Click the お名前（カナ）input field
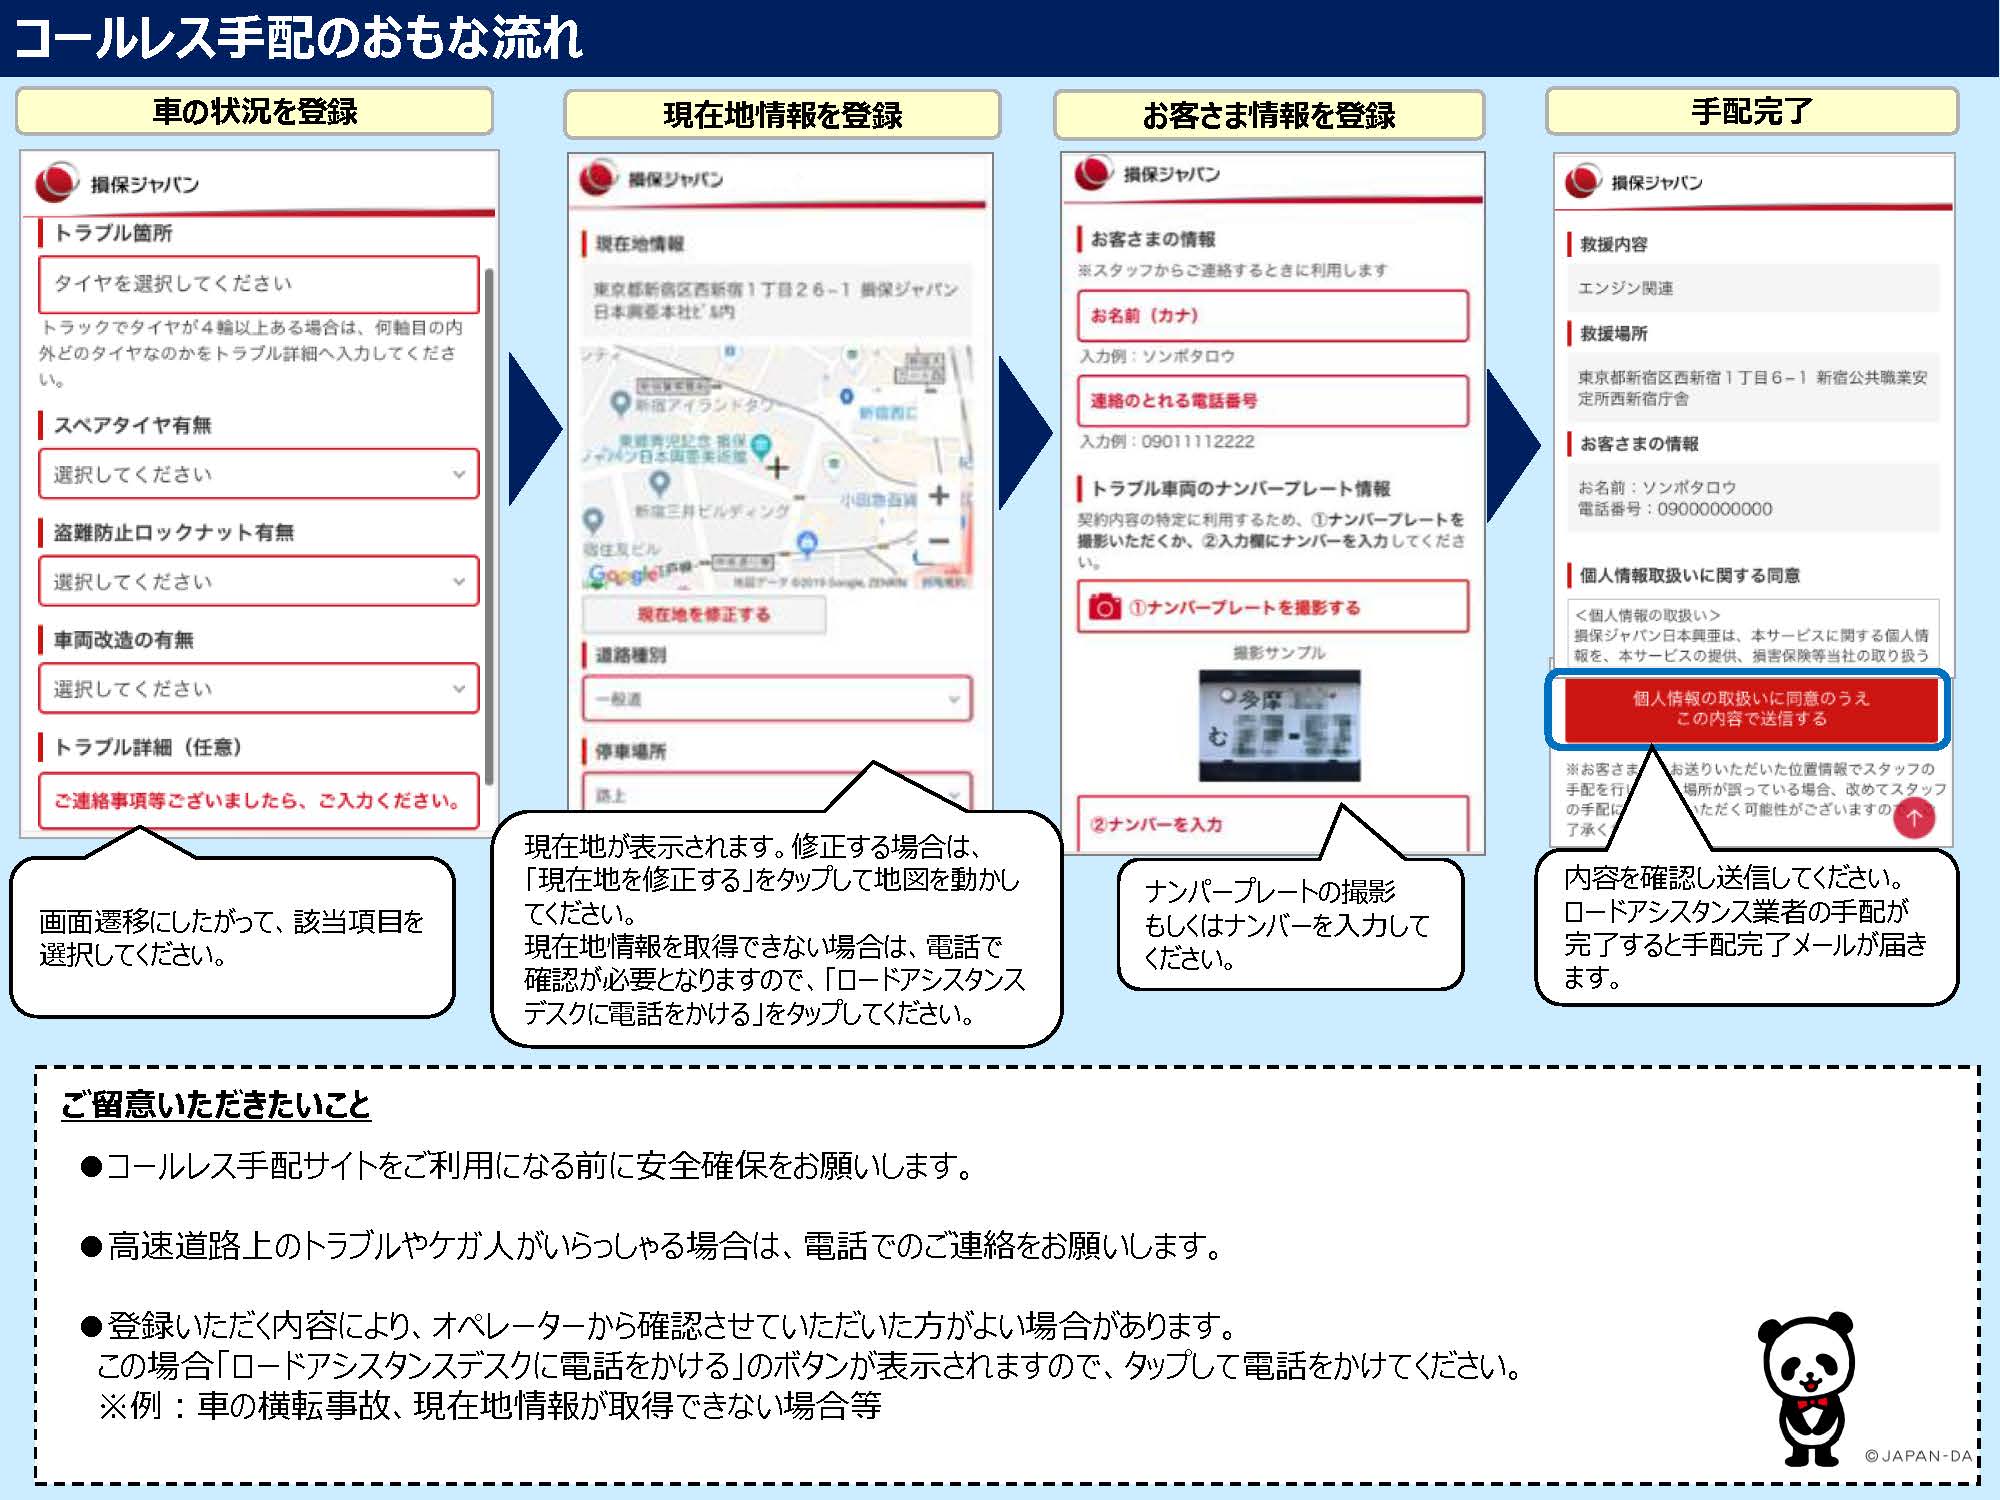This screenshot has height=1500, width=2000. coord(1272,316)
